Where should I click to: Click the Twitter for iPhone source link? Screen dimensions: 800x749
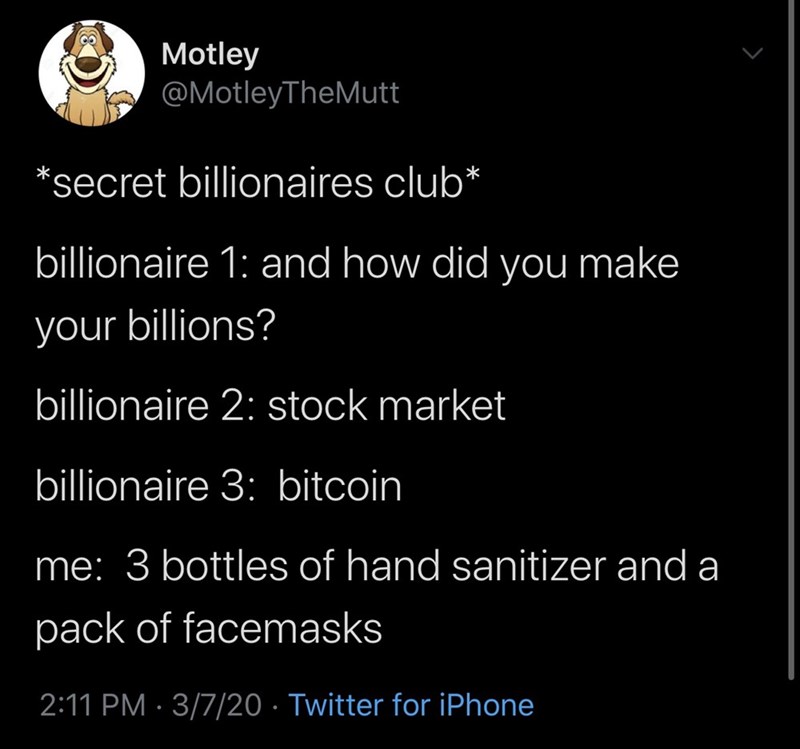[x=410, y=705]
